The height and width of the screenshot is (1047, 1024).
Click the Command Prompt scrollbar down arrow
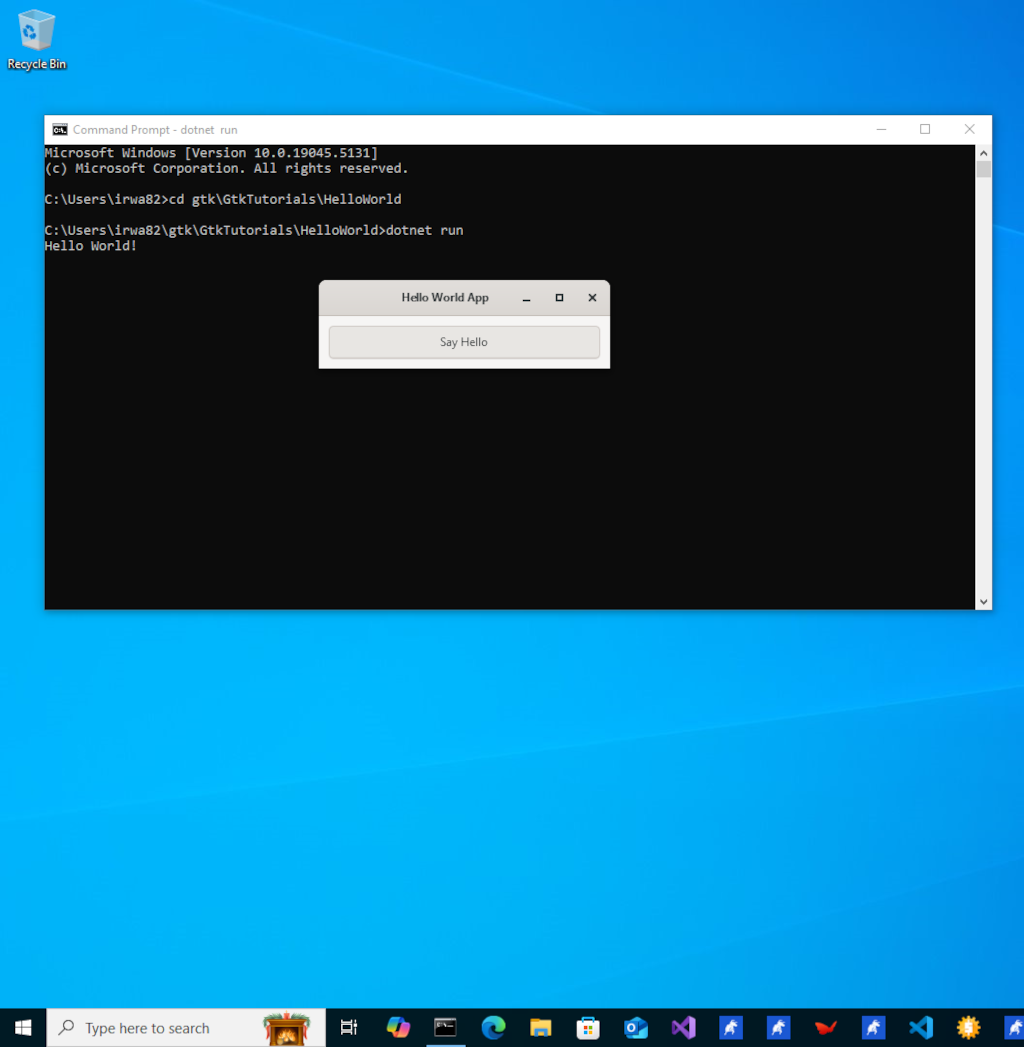point(981,601)
